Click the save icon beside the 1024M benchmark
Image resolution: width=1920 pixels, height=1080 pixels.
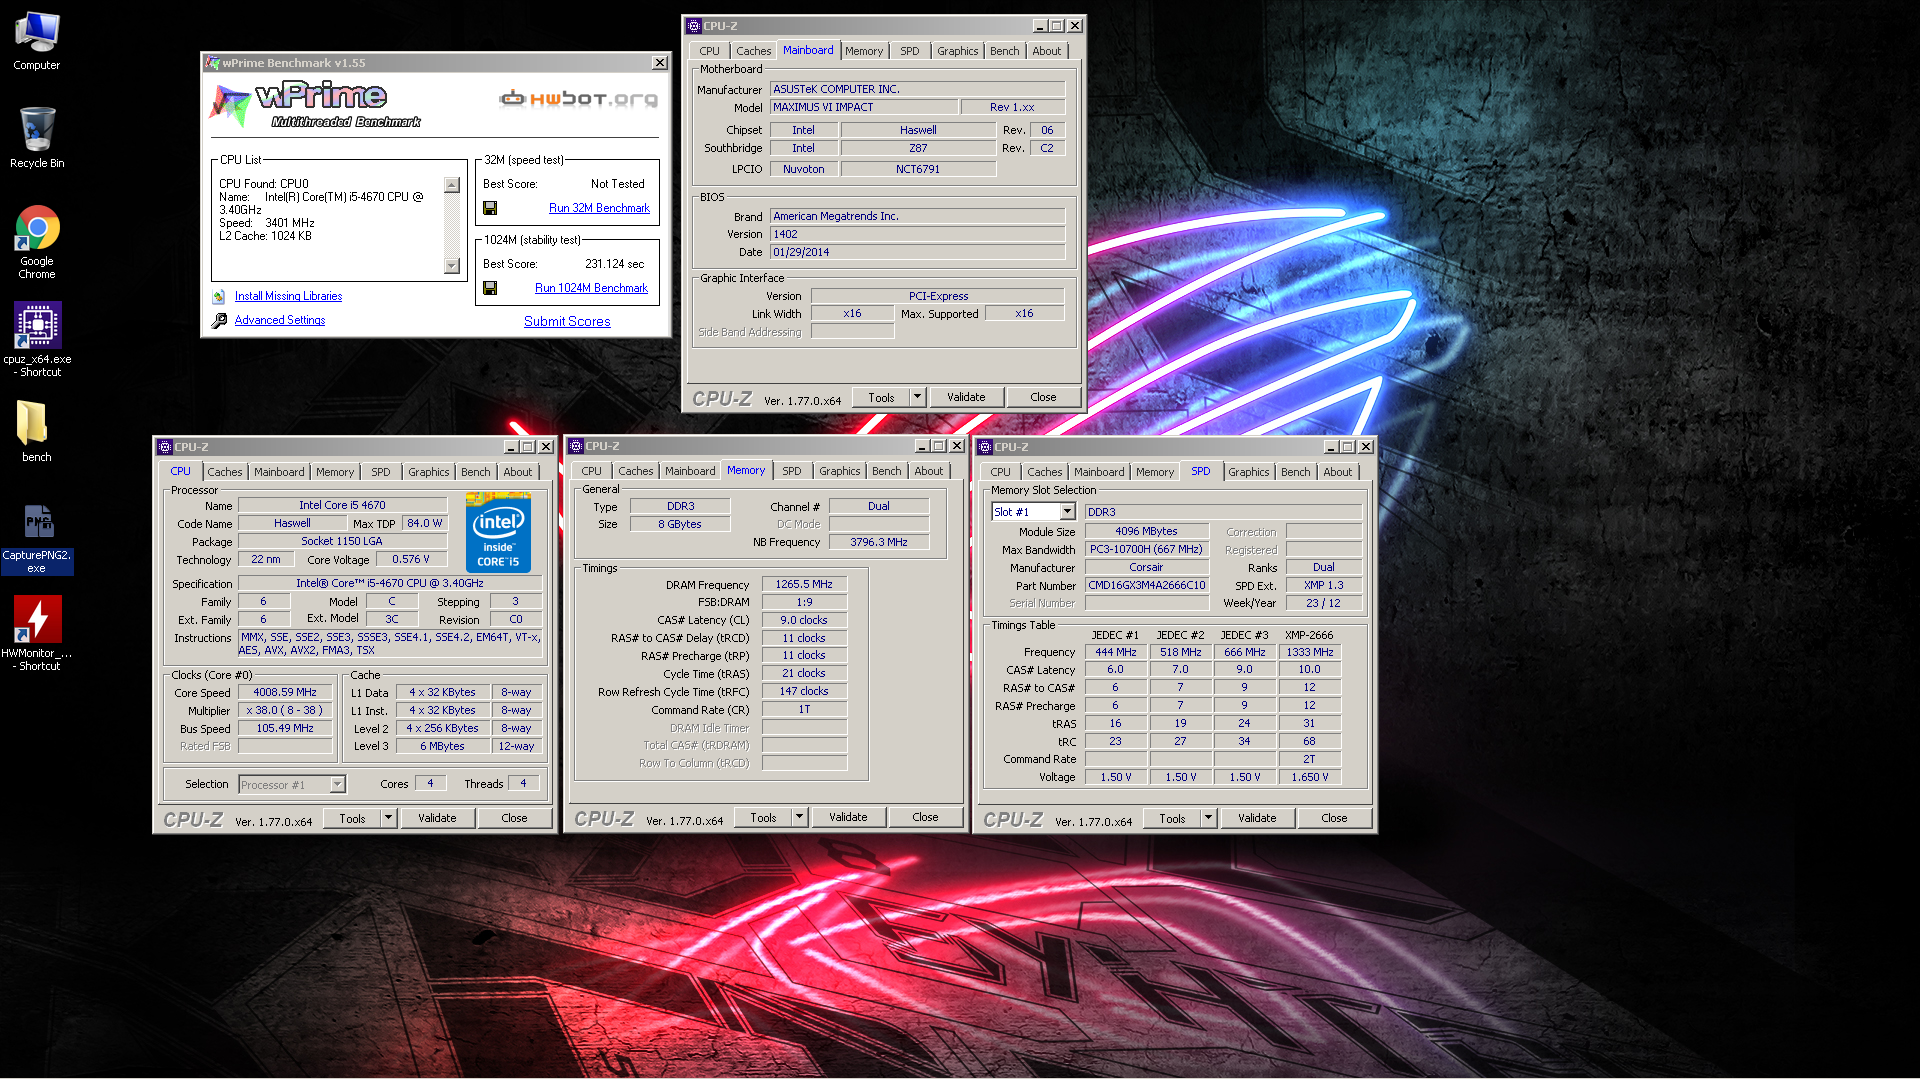click(x=490, y=288)
